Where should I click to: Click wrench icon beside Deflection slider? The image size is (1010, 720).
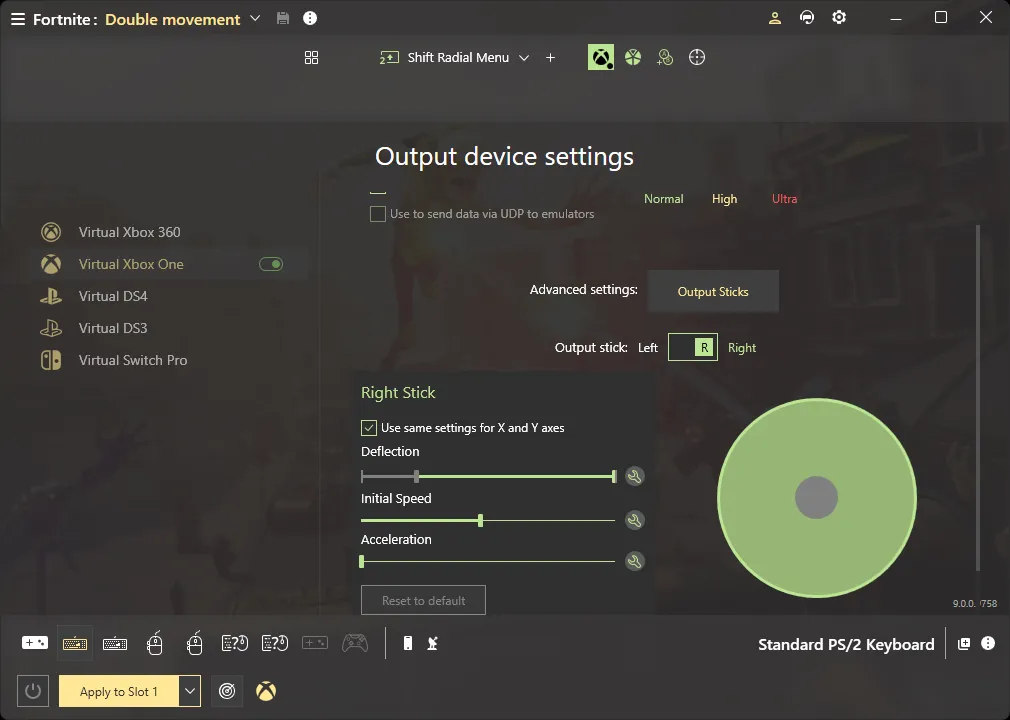point(634,476)
